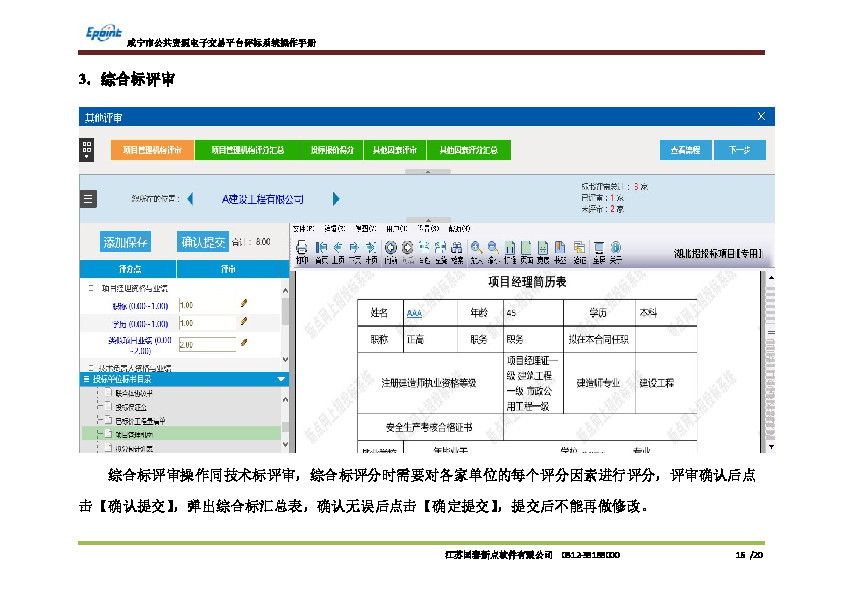
Task: Click the previous page (上页) arrow icon
Action: (x=338, y=248)
